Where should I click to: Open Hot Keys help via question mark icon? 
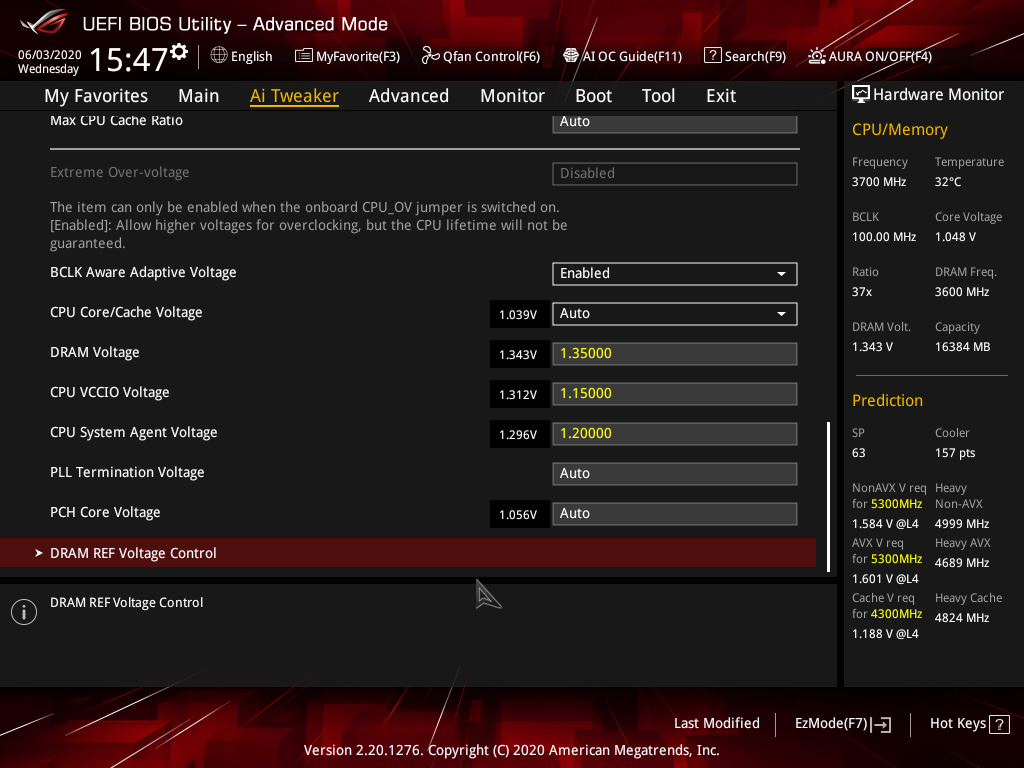tap(1001, 723)
